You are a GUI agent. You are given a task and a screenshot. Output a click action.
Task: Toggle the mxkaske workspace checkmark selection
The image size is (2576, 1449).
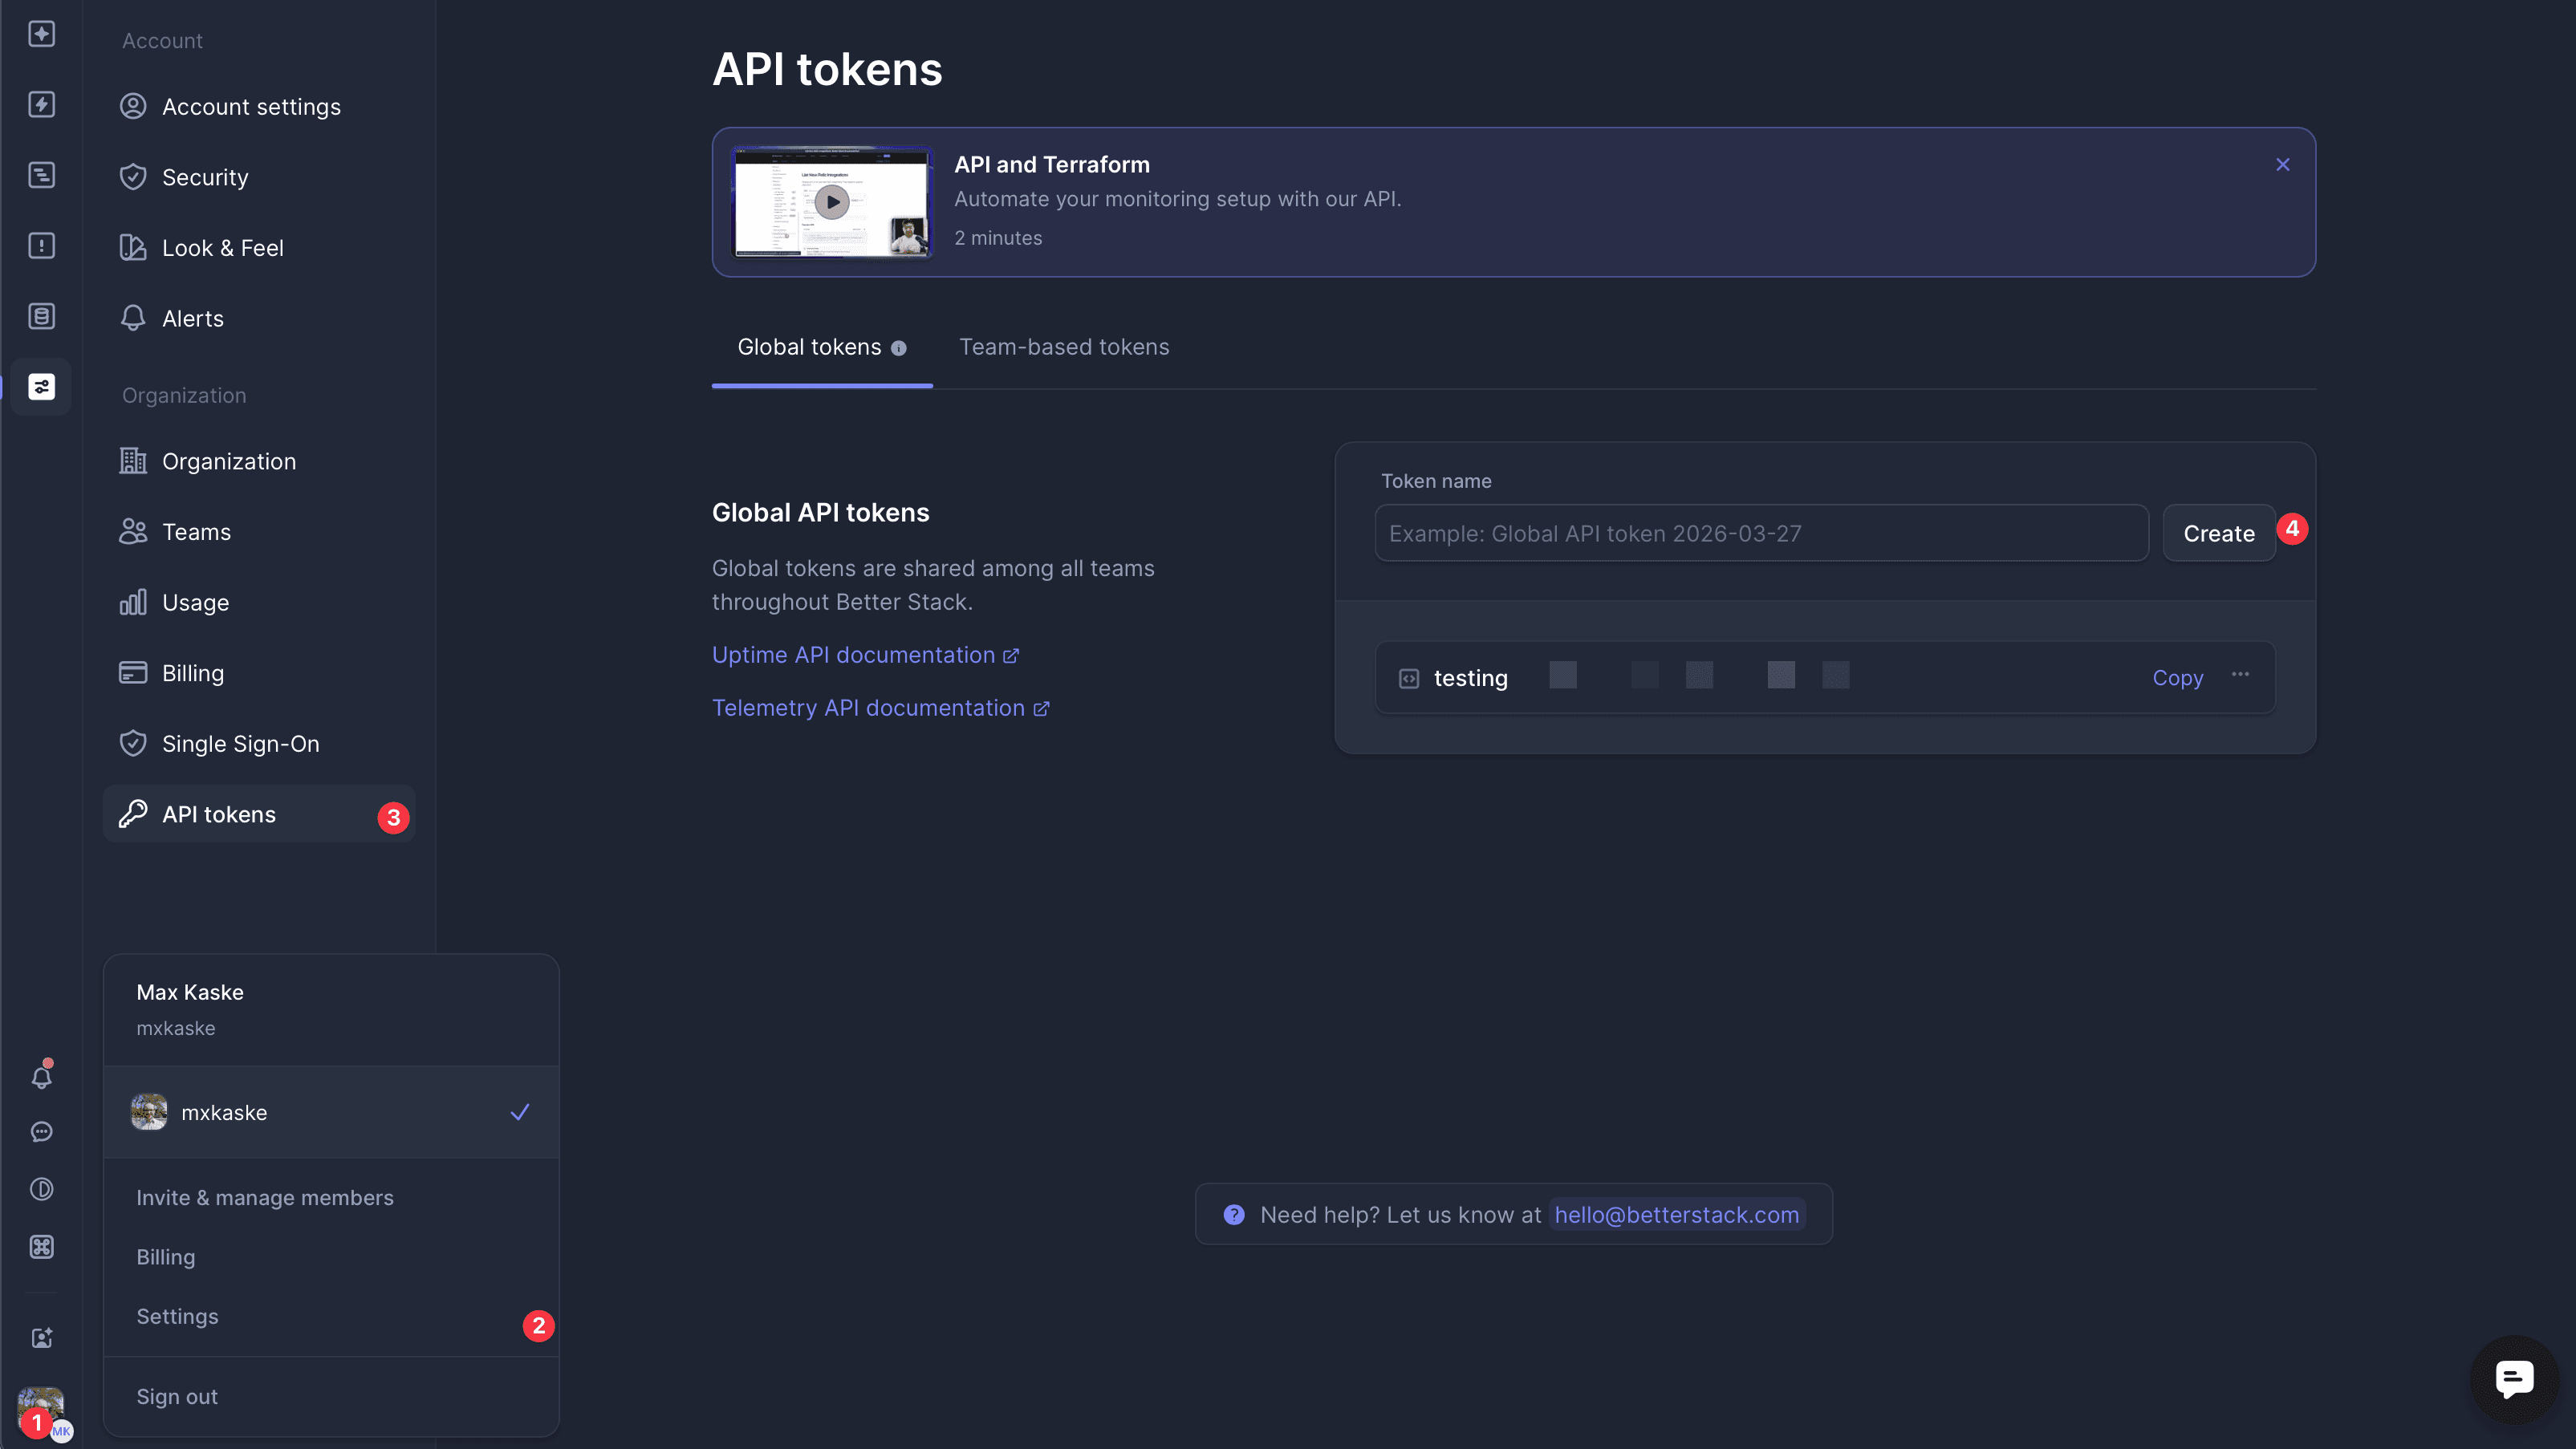(x=519, y=1112)
